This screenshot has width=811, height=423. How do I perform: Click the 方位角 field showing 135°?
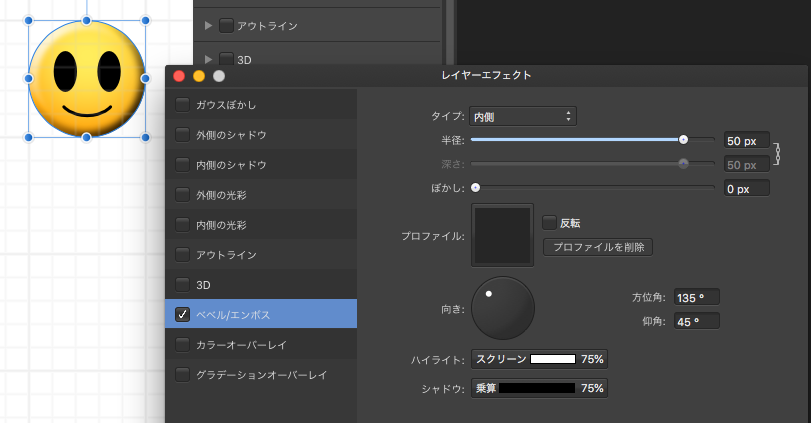click(697, 297)
